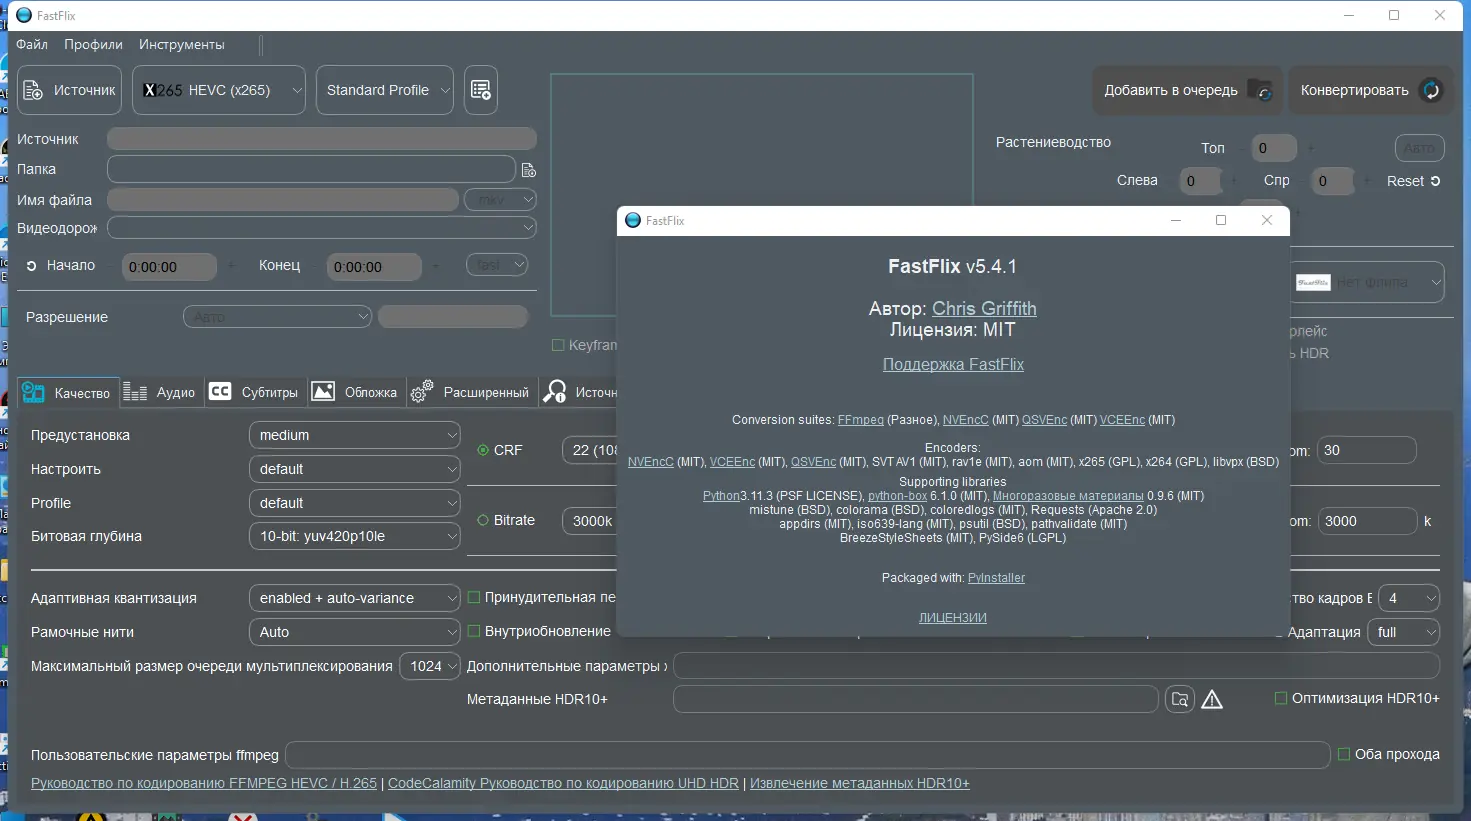Image resolution: width=1471 pixels, height=821 pixels.
Task: Toggle the Keyframe checkbox
Action: (558, 345)
